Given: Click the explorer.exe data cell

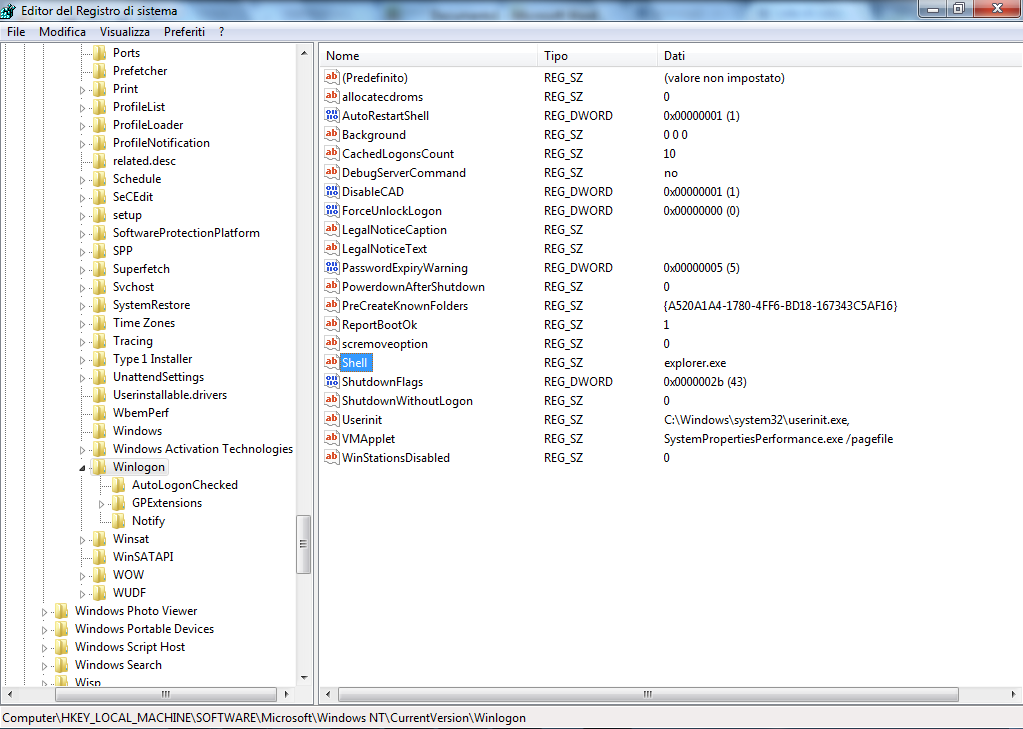Looking at the screenshot, I should [x=695, y=362].
